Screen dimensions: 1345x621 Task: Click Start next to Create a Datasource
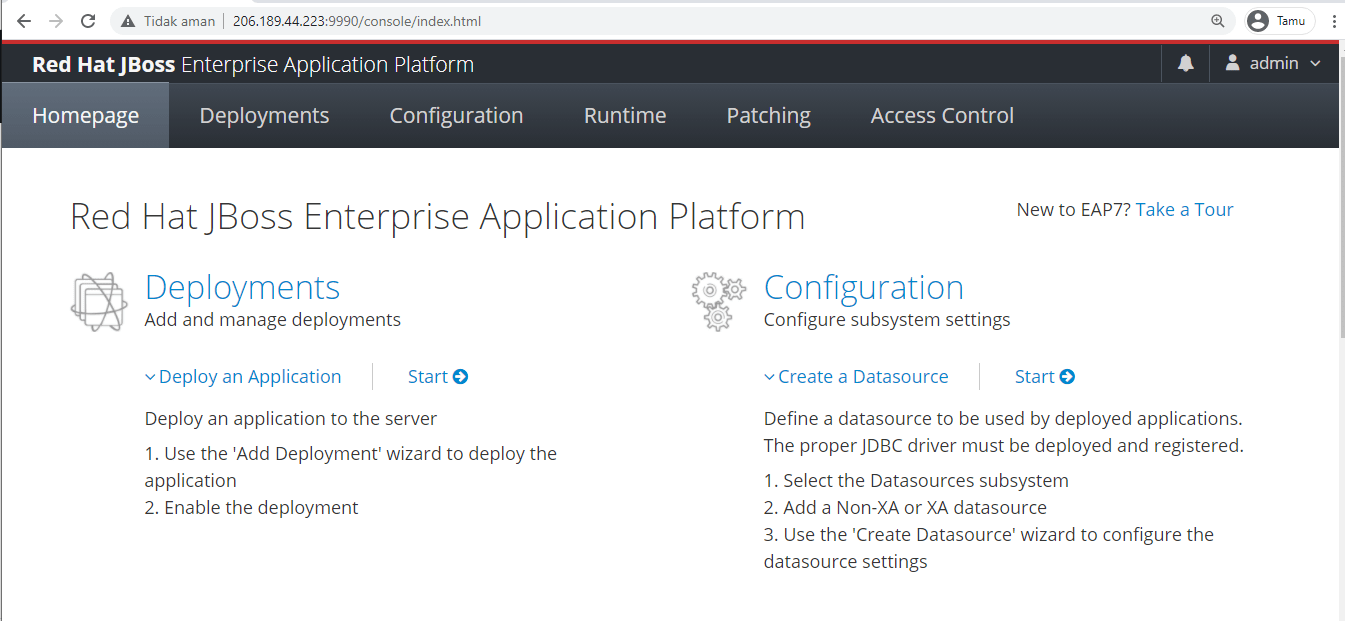(x=1045, y=377)
